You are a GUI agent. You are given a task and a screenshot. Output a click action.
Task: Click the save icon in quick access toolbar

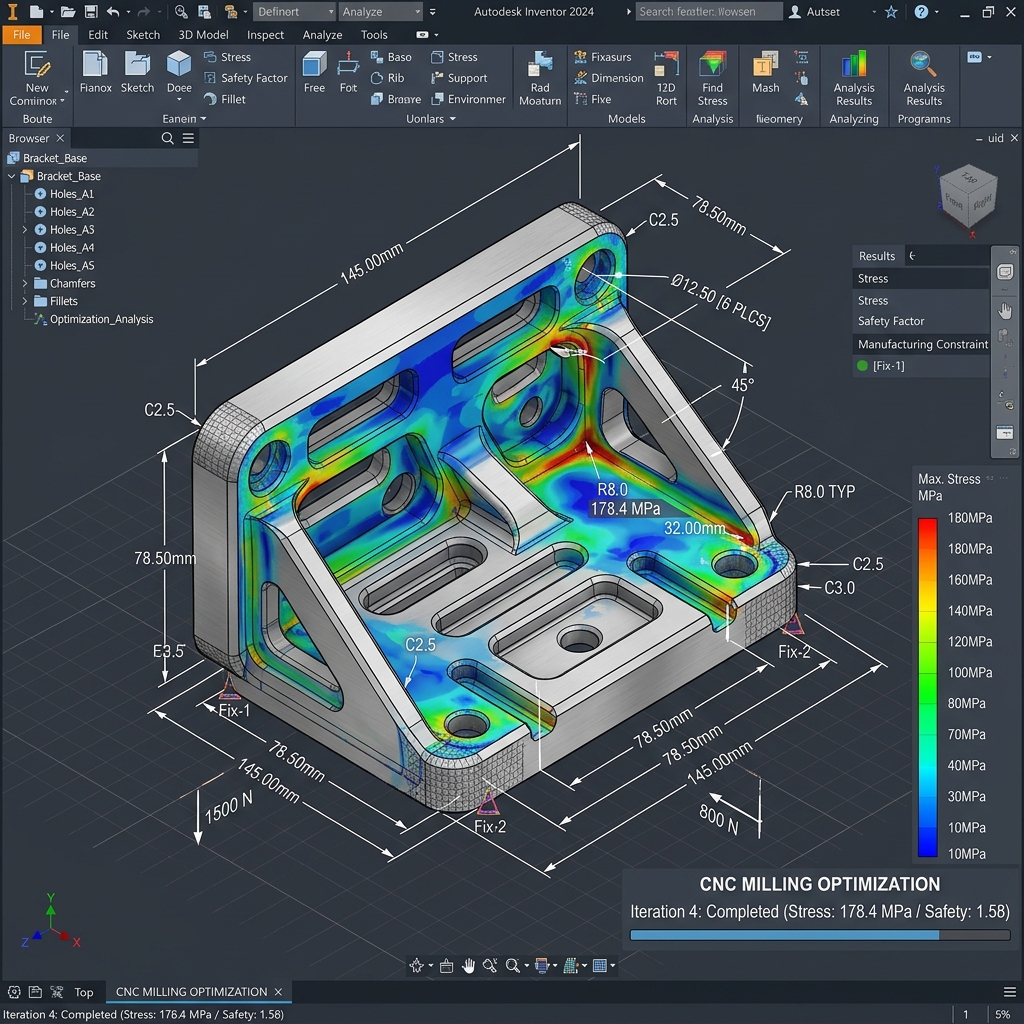(91, 12)
